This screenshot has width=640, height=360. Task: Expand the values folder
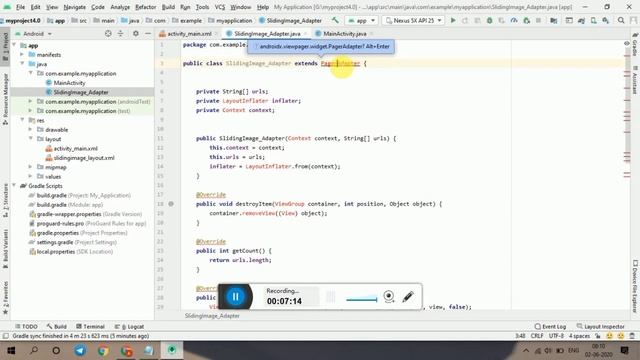pos(30,176)
